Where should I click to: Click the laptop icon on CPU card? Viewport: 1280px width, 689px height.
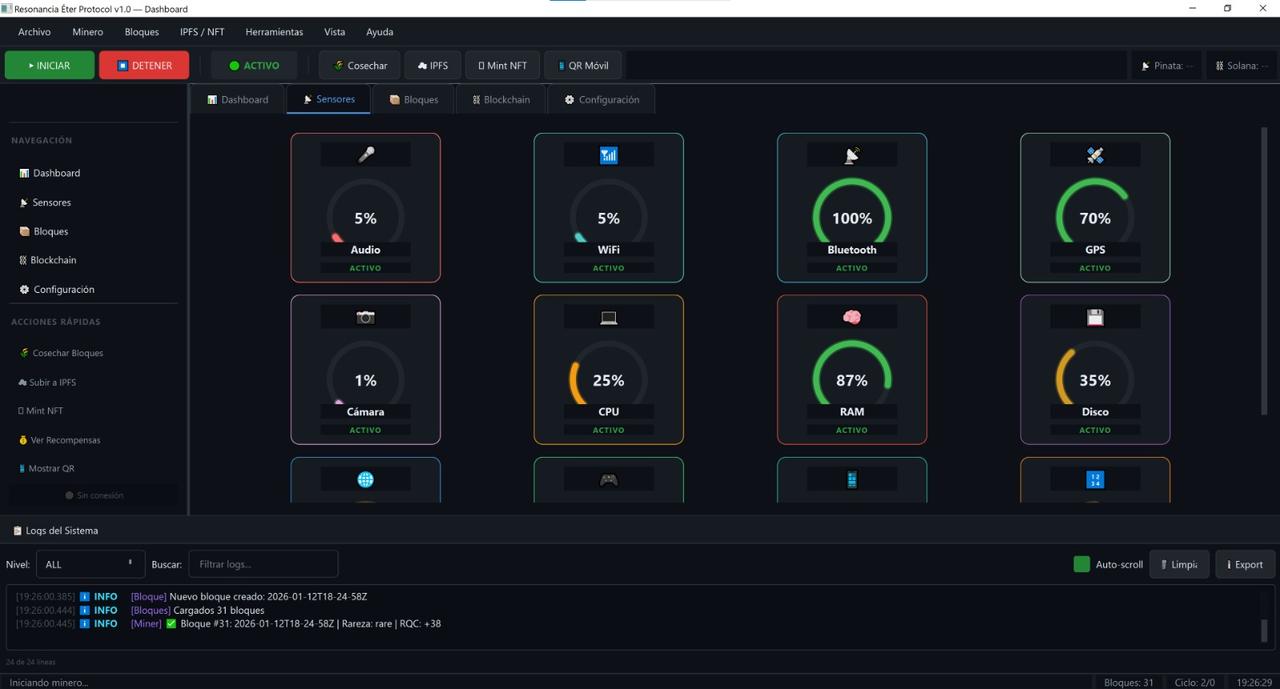pos(608,317)
